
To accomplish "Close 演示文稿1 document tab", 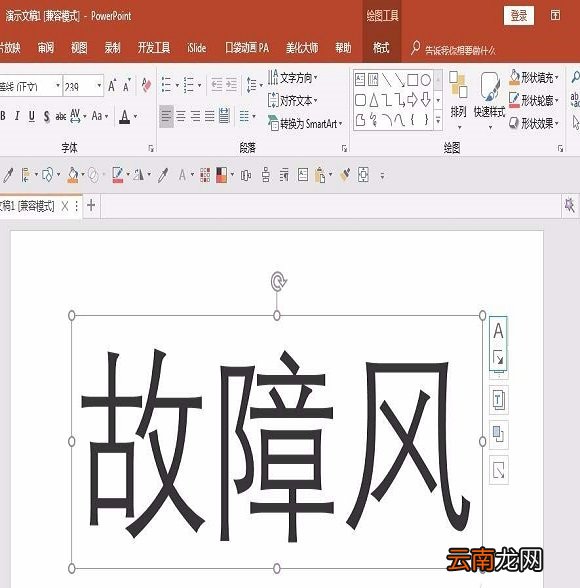I will tap(65, 206).
